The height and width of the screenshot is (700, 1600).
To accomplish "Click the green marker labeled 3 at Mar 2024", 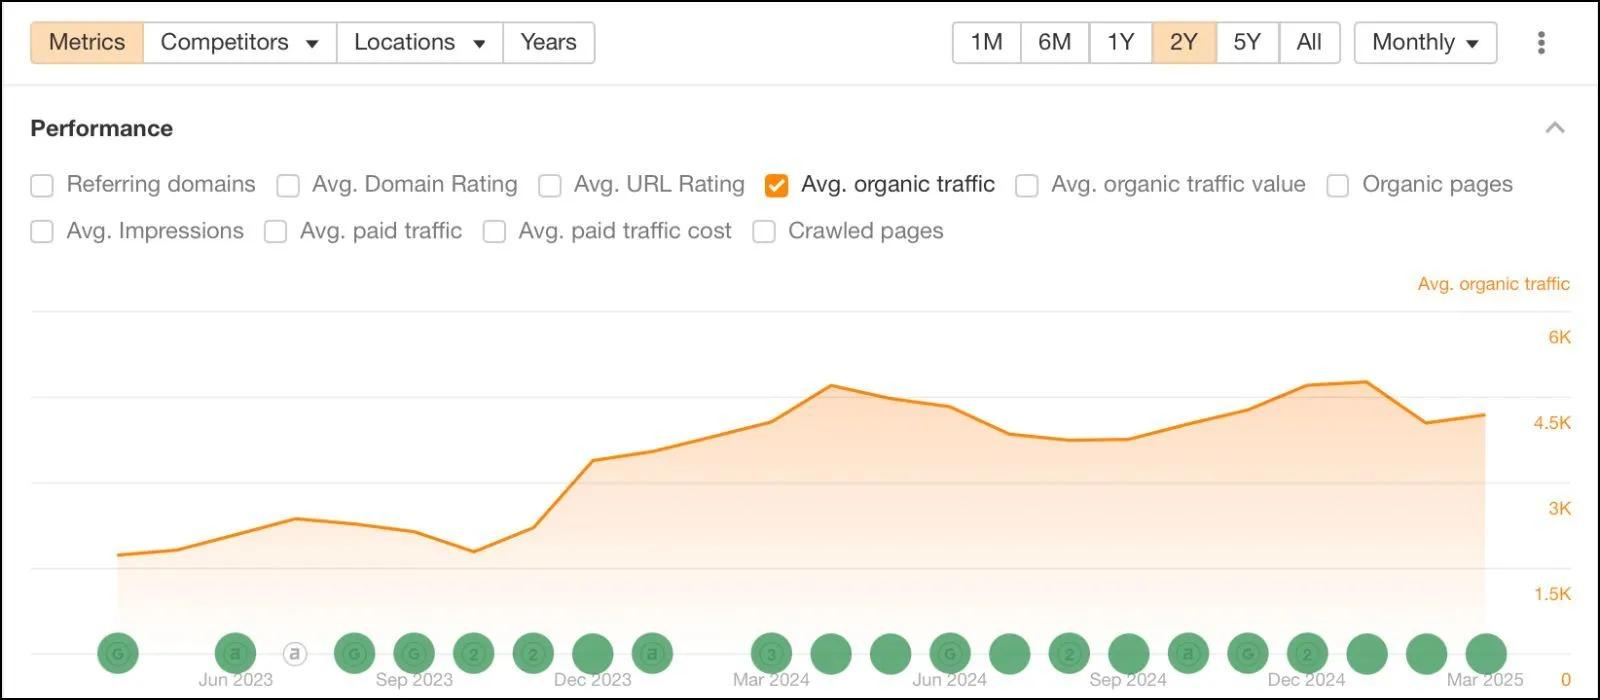I will [771, 654].
